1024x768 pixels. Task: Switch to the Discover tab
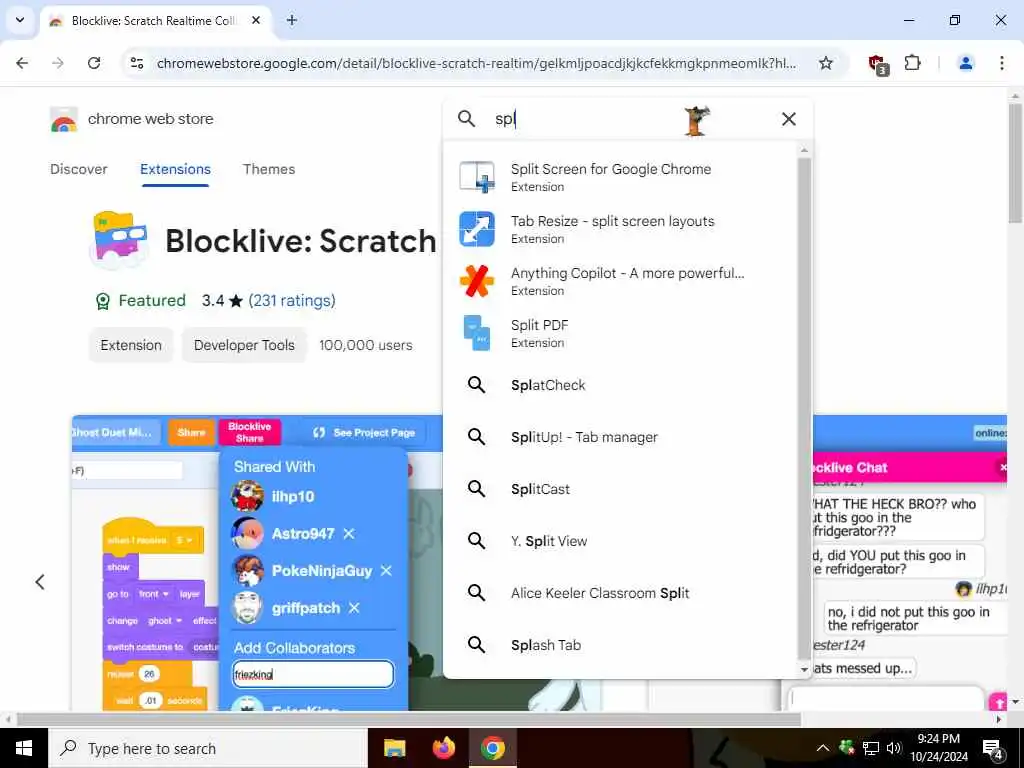click(78, 169)
